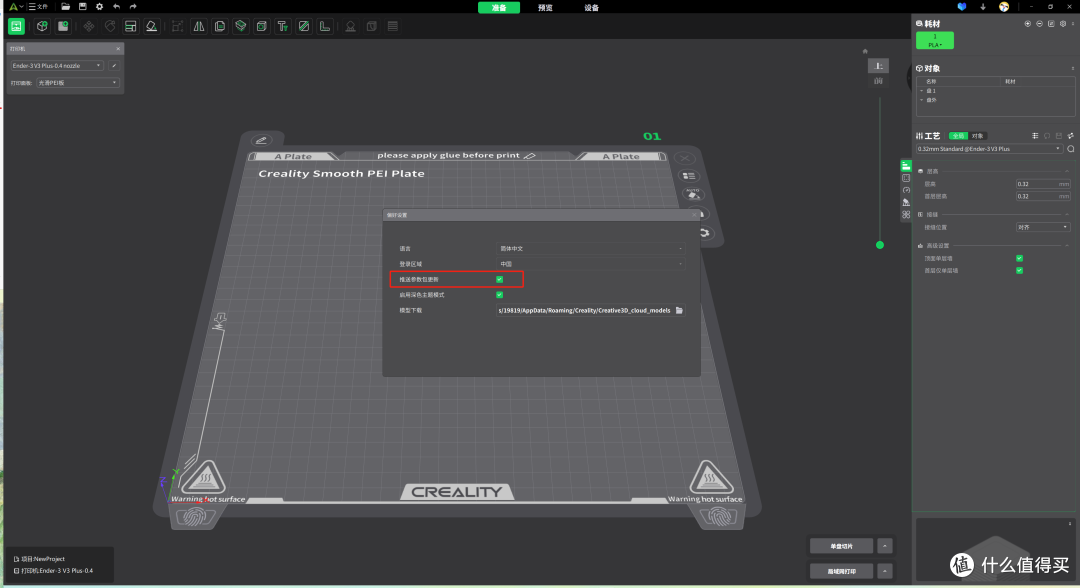Click the search icon next to process preset

pyautogui.click(x=1070, y=149)
